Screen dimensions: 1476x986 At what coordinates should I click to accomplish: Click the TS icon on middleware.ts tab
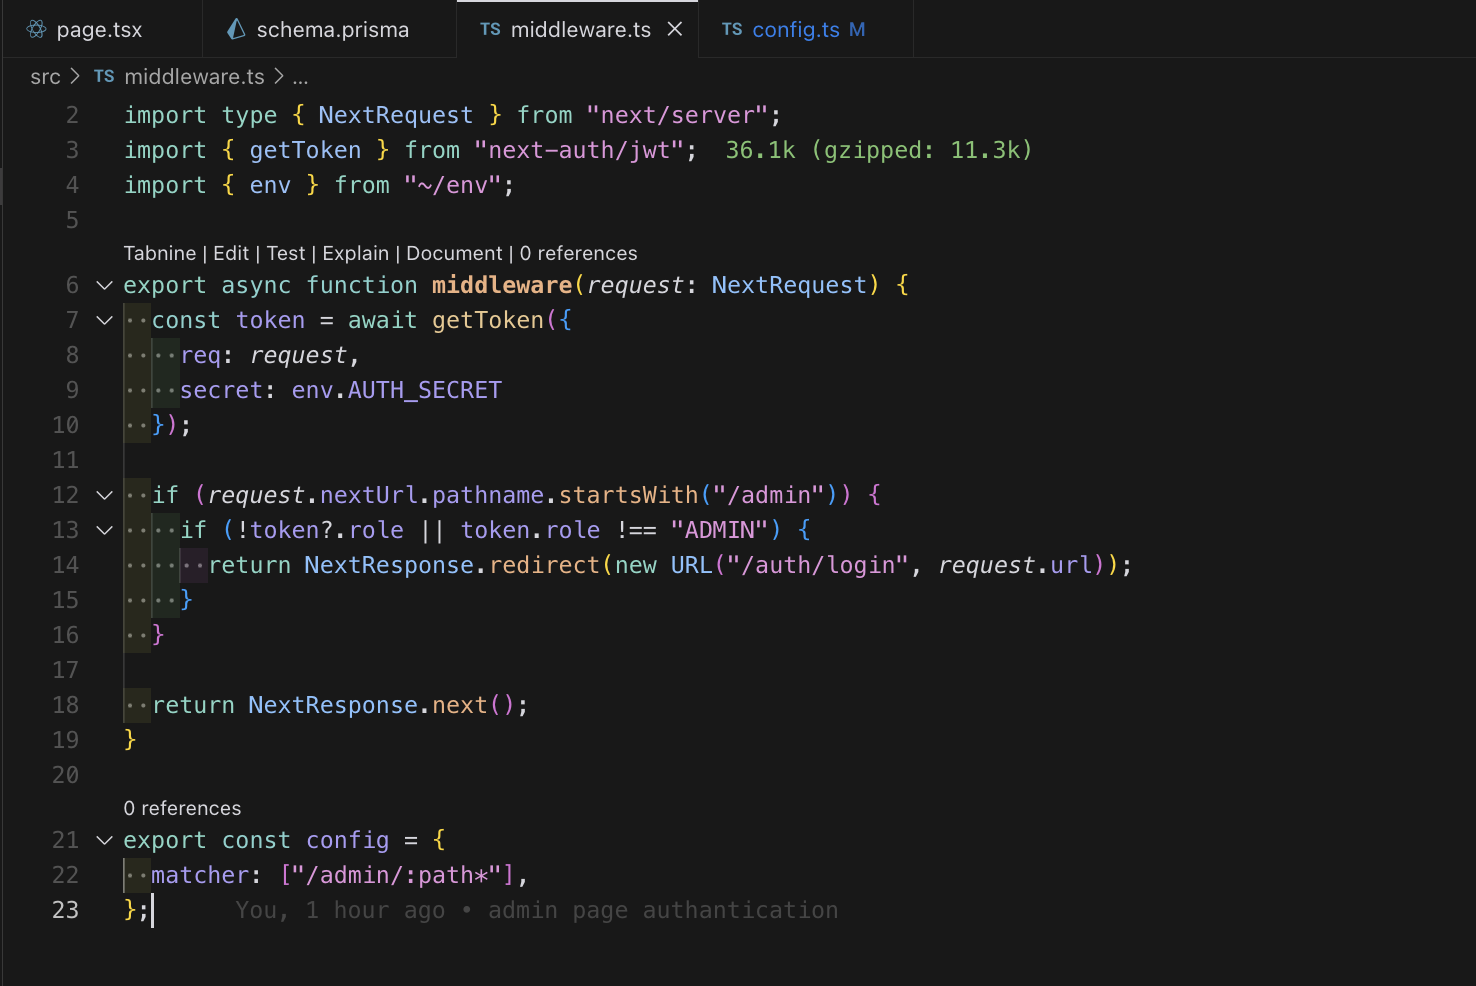coord(490,29)
